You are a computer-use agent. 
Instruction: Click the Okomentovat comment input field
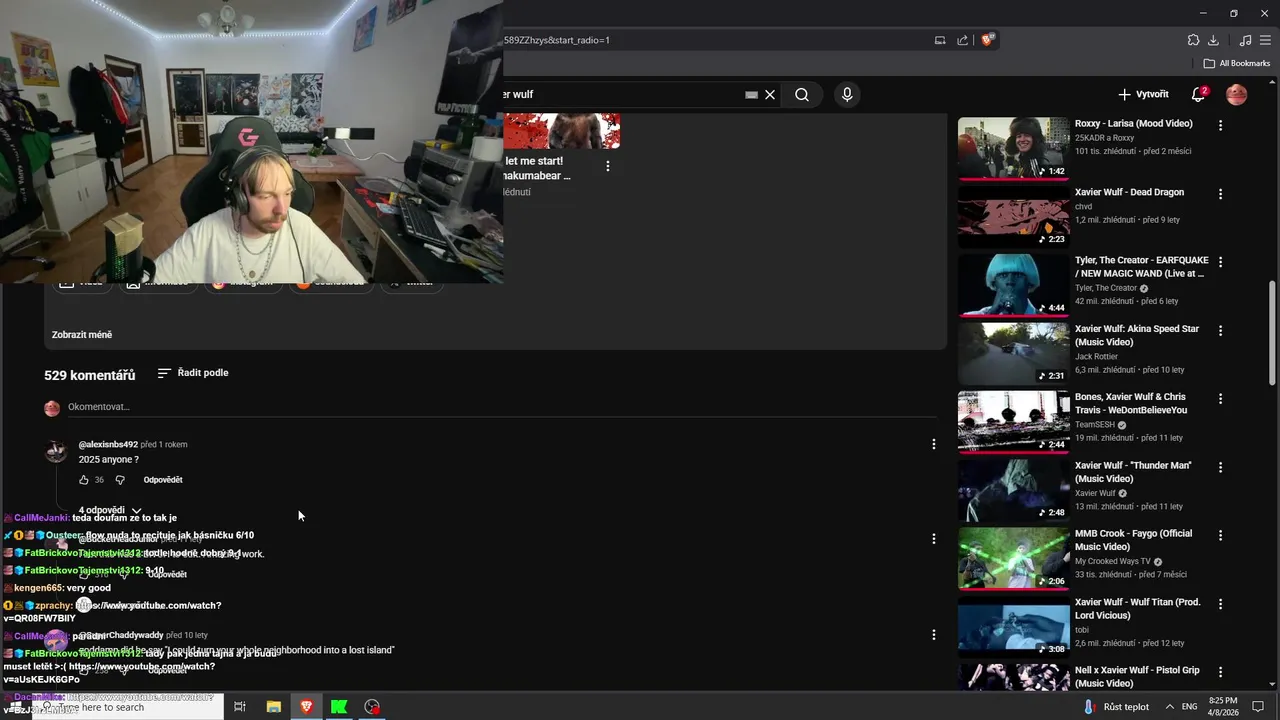point(500,407)
